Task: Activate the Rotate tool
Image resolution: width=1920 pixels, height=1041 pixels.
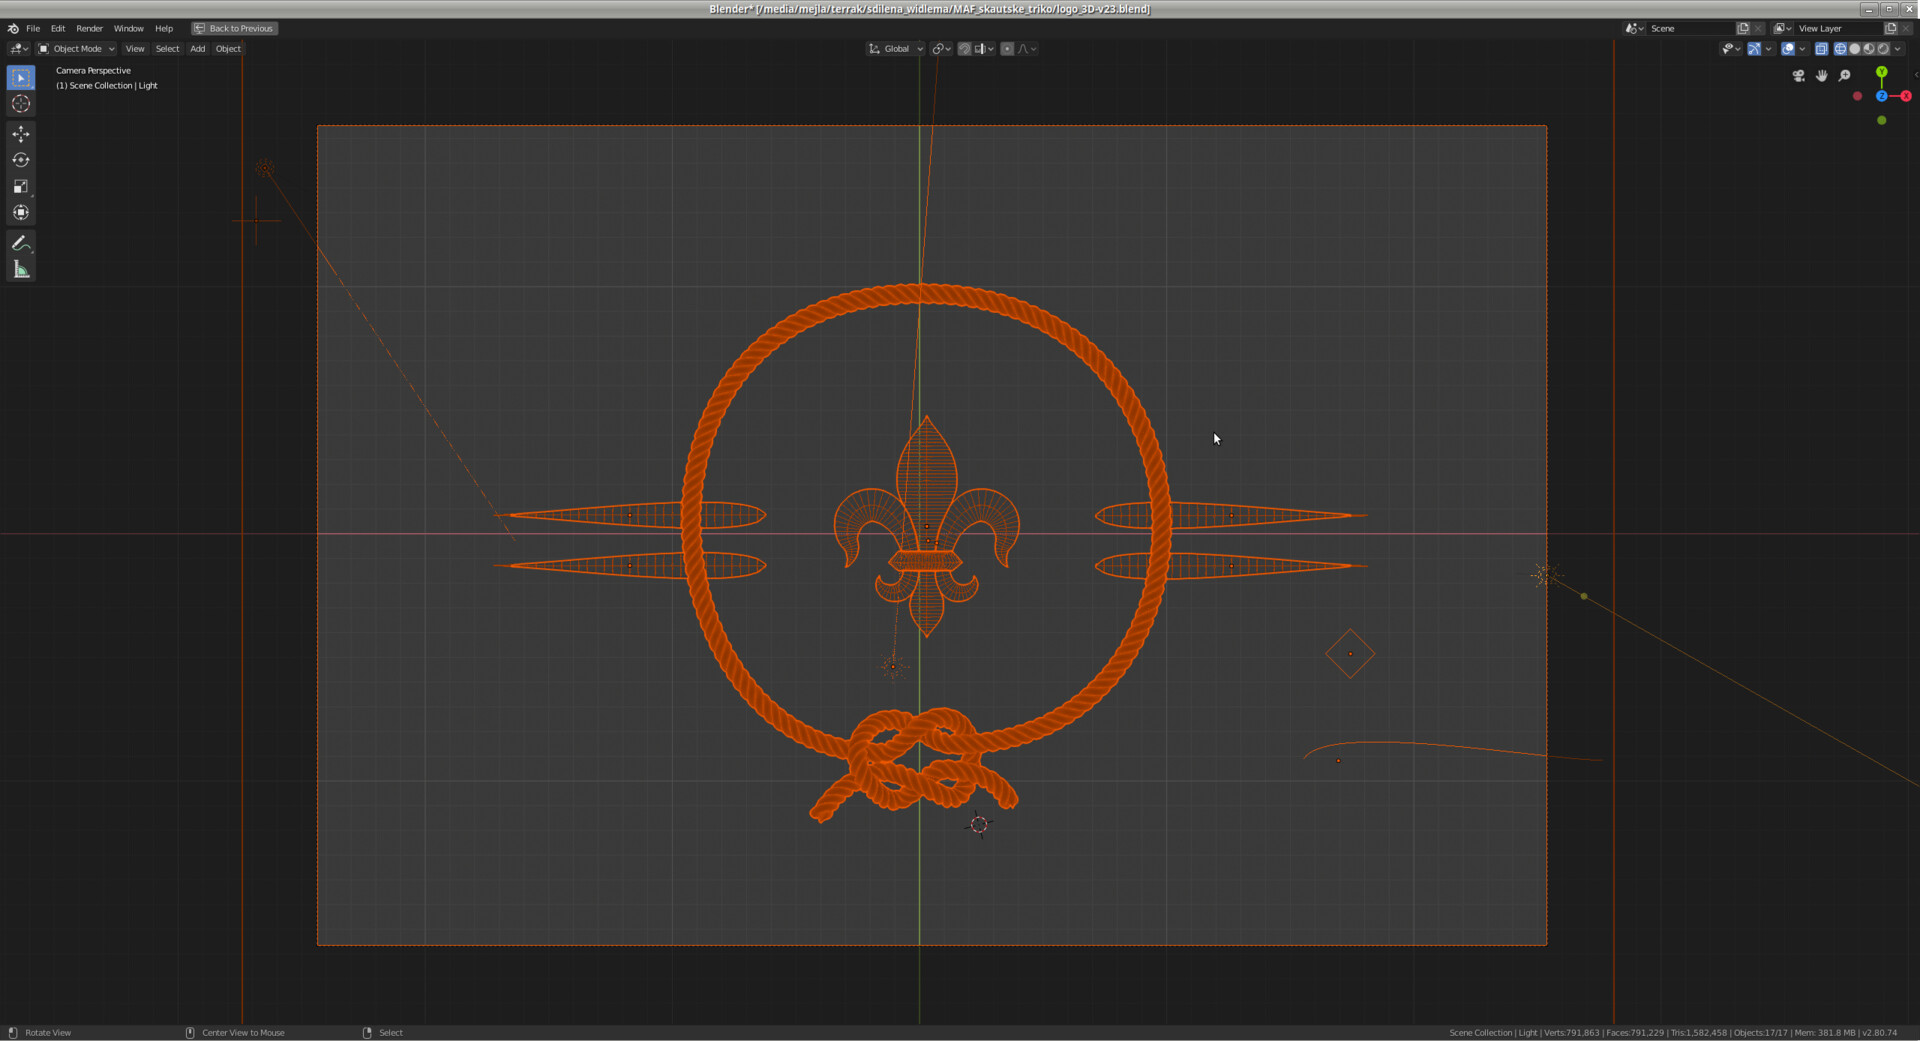Action: pos(21,160)
